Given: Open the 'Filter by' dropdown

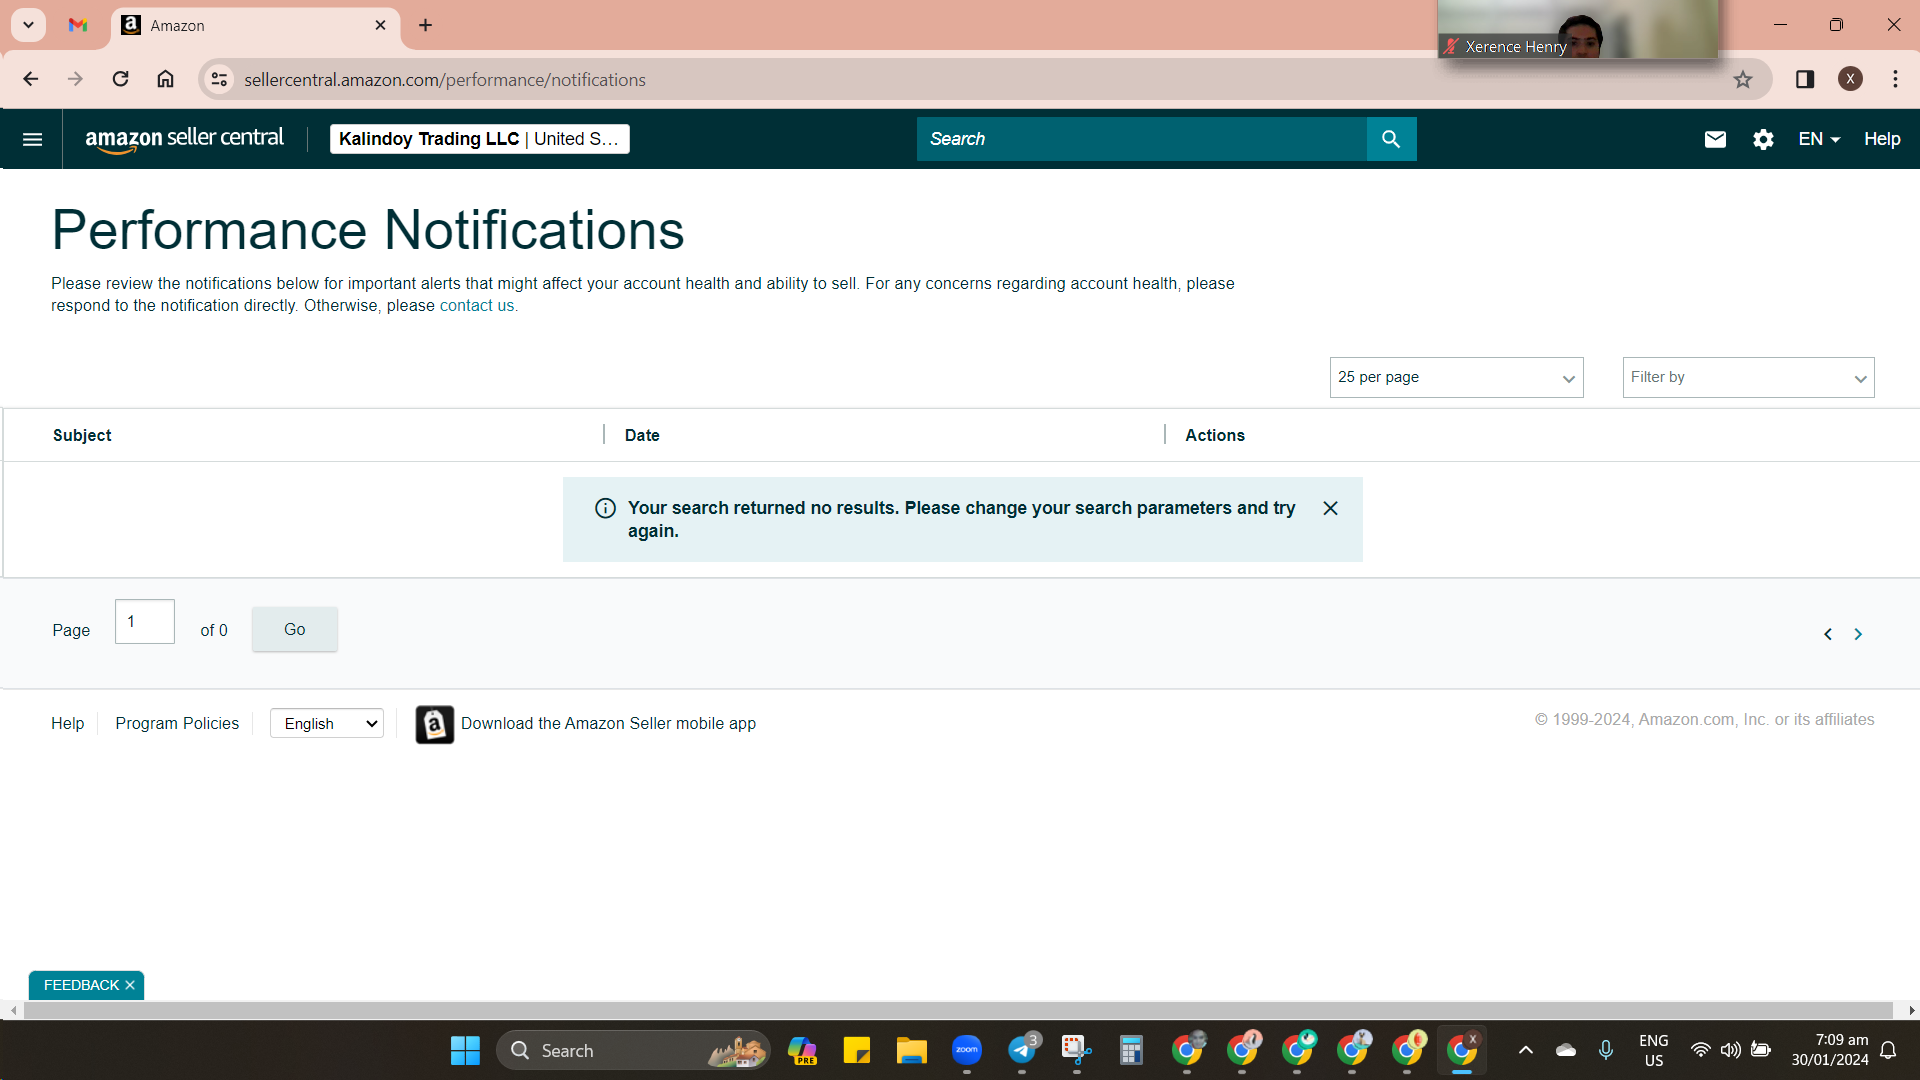Looking at the screenshot, I should (x=1748, y=377).
